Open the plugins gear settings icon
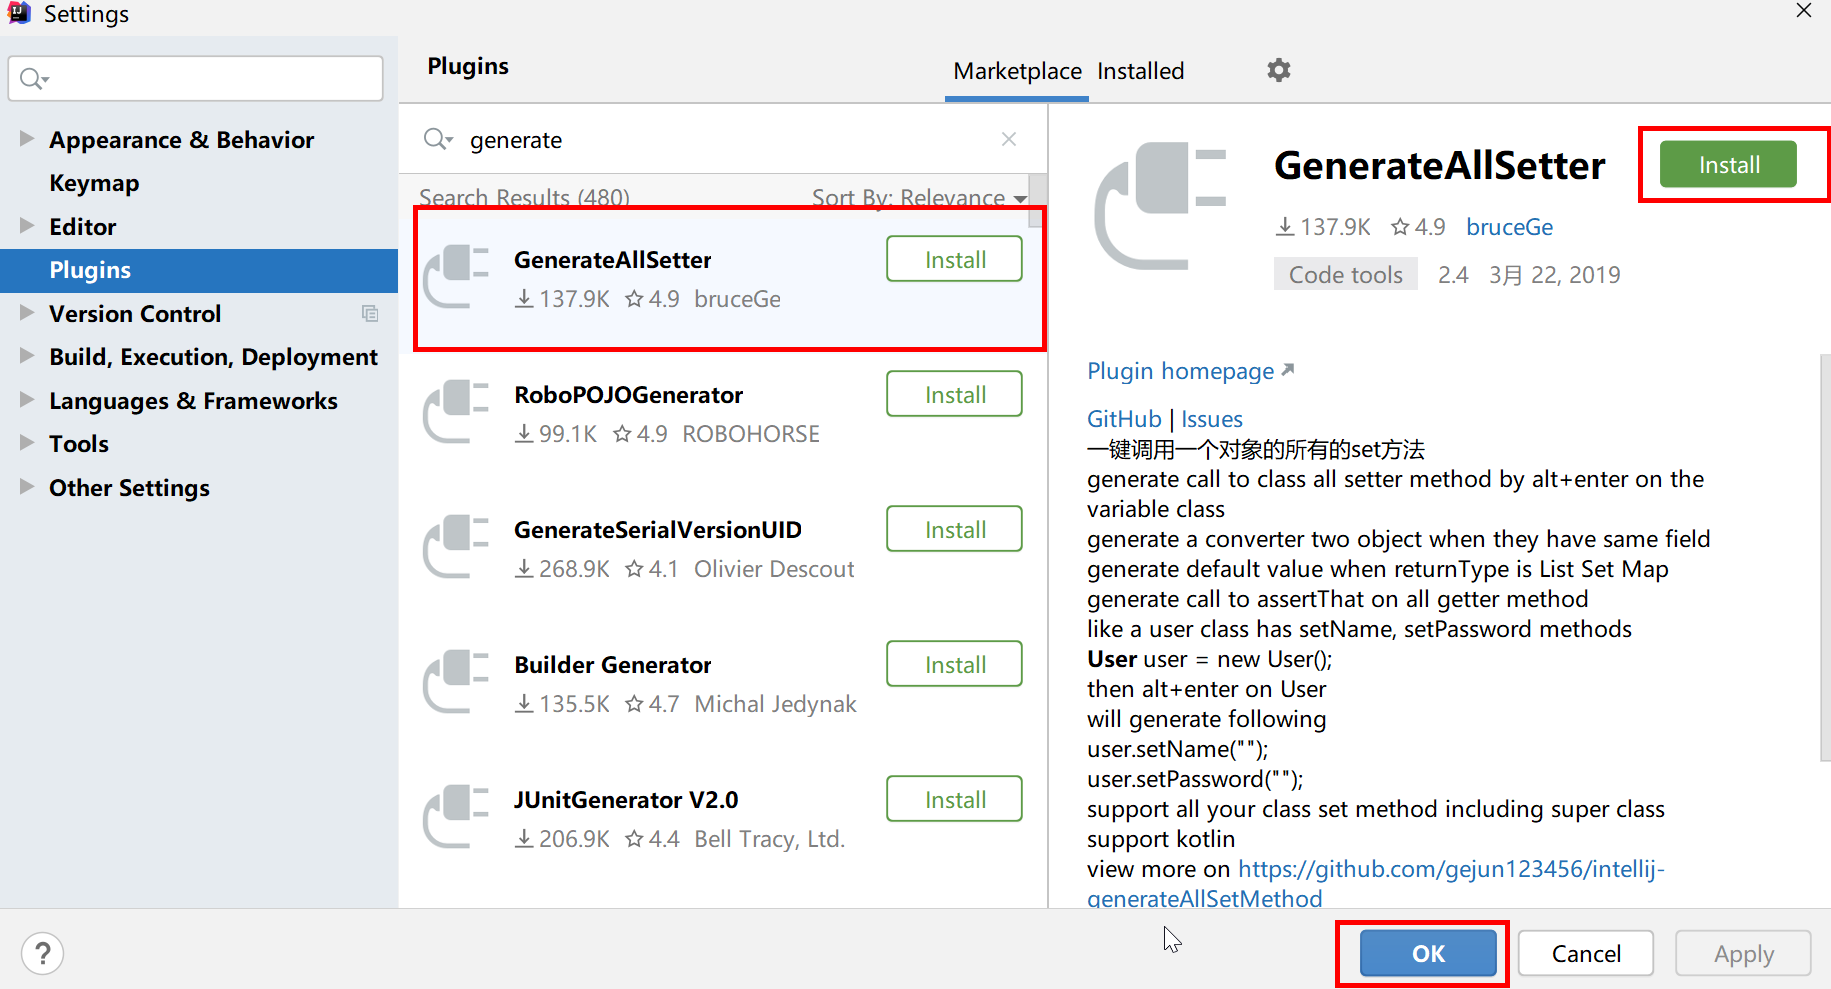Viewport: 1831px width, 989px height. tap(1278, 70)
